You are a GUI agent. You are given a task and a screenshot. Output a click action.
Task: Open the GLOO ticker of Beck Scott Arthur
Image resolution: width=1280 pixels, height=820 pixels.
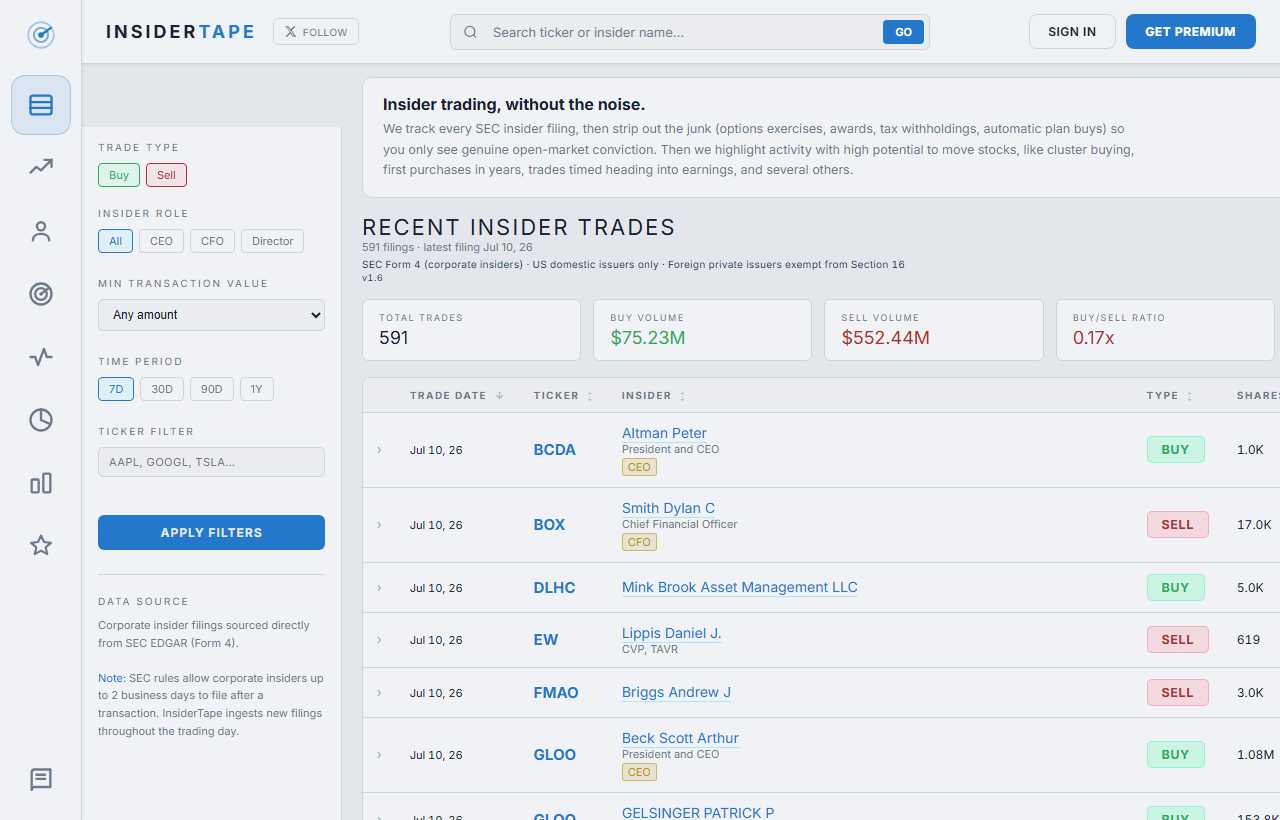(555, 755)
